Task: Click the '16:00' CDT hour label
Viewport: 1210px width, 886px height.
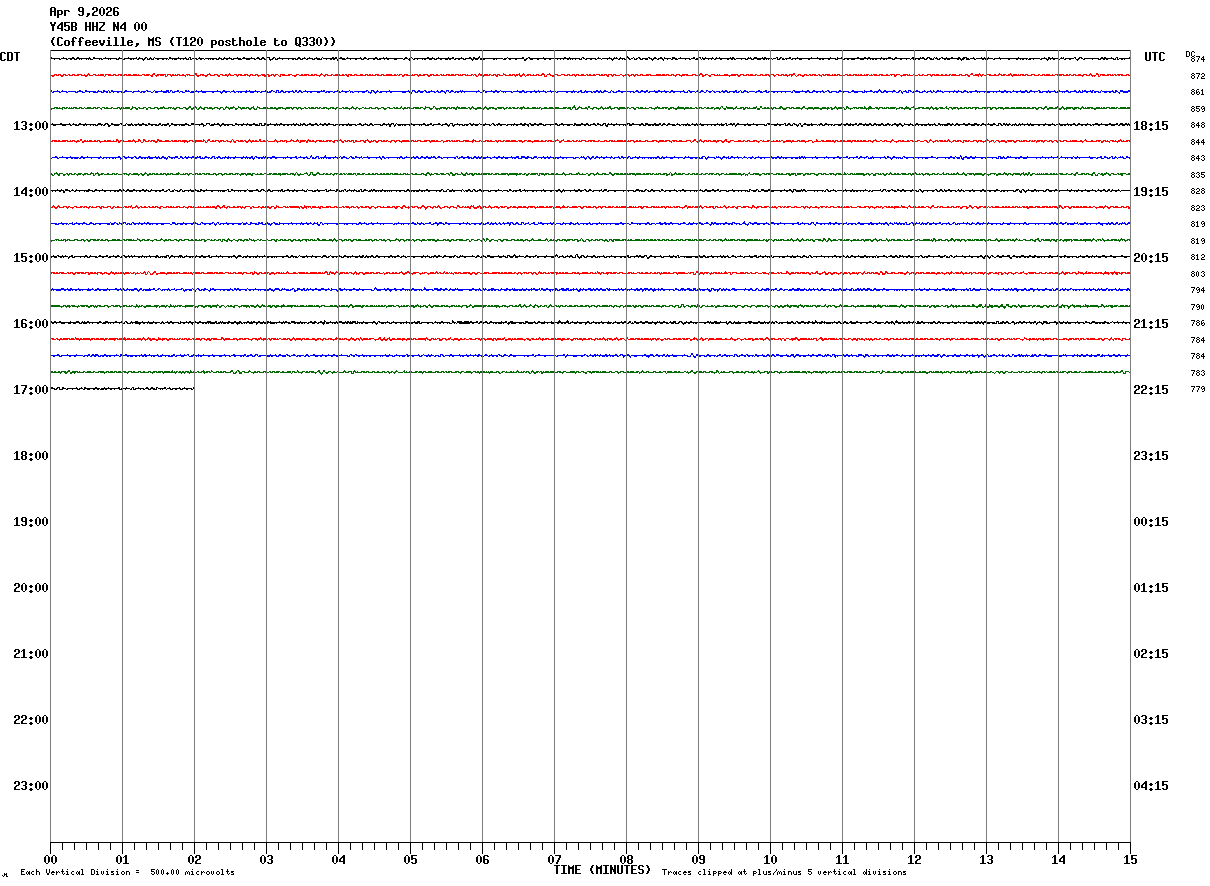Action: click(30, 324)
